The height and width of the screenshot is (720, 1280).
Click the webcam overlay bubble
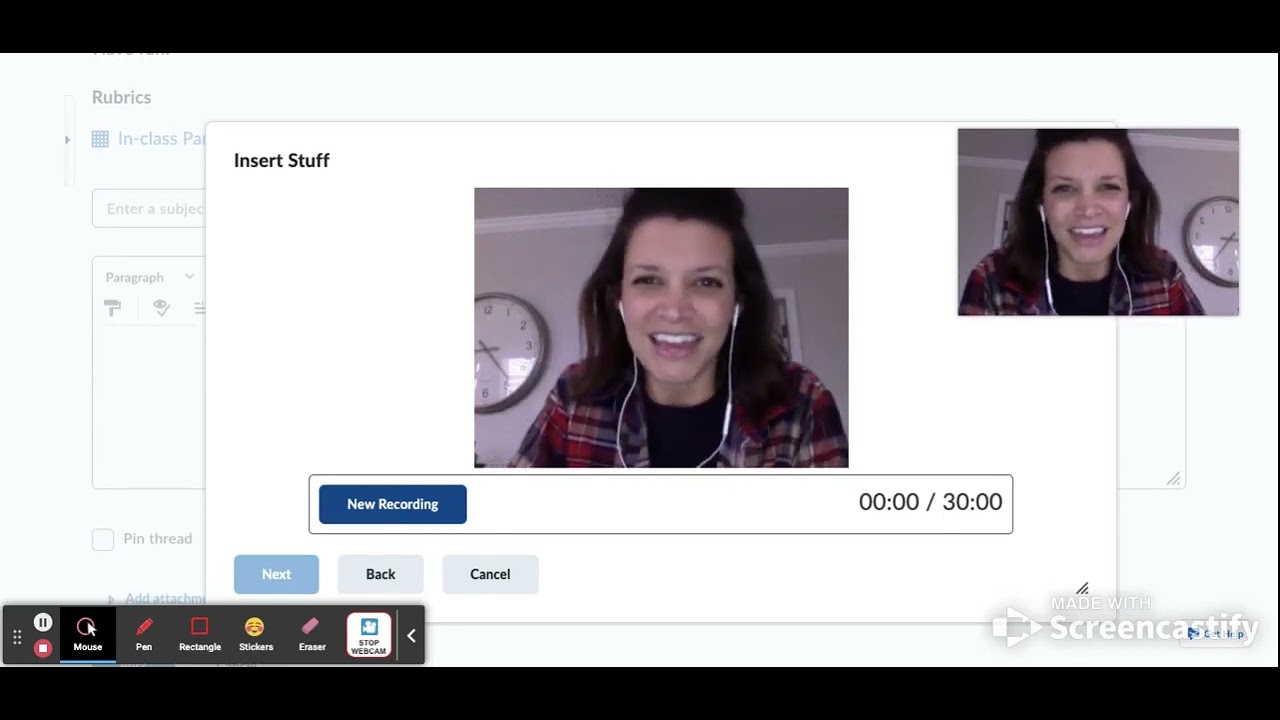tap(1098, 222)
